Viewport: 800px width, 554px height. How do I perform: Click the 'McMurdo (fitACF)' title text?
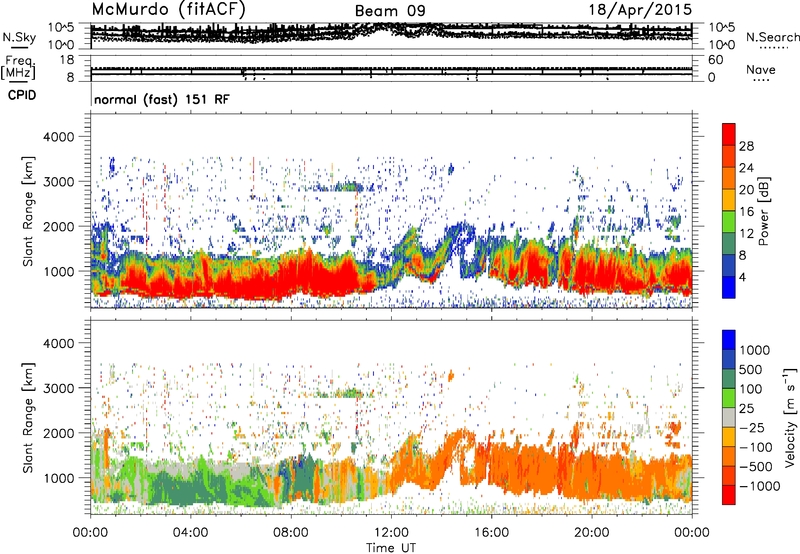[168, 10]
